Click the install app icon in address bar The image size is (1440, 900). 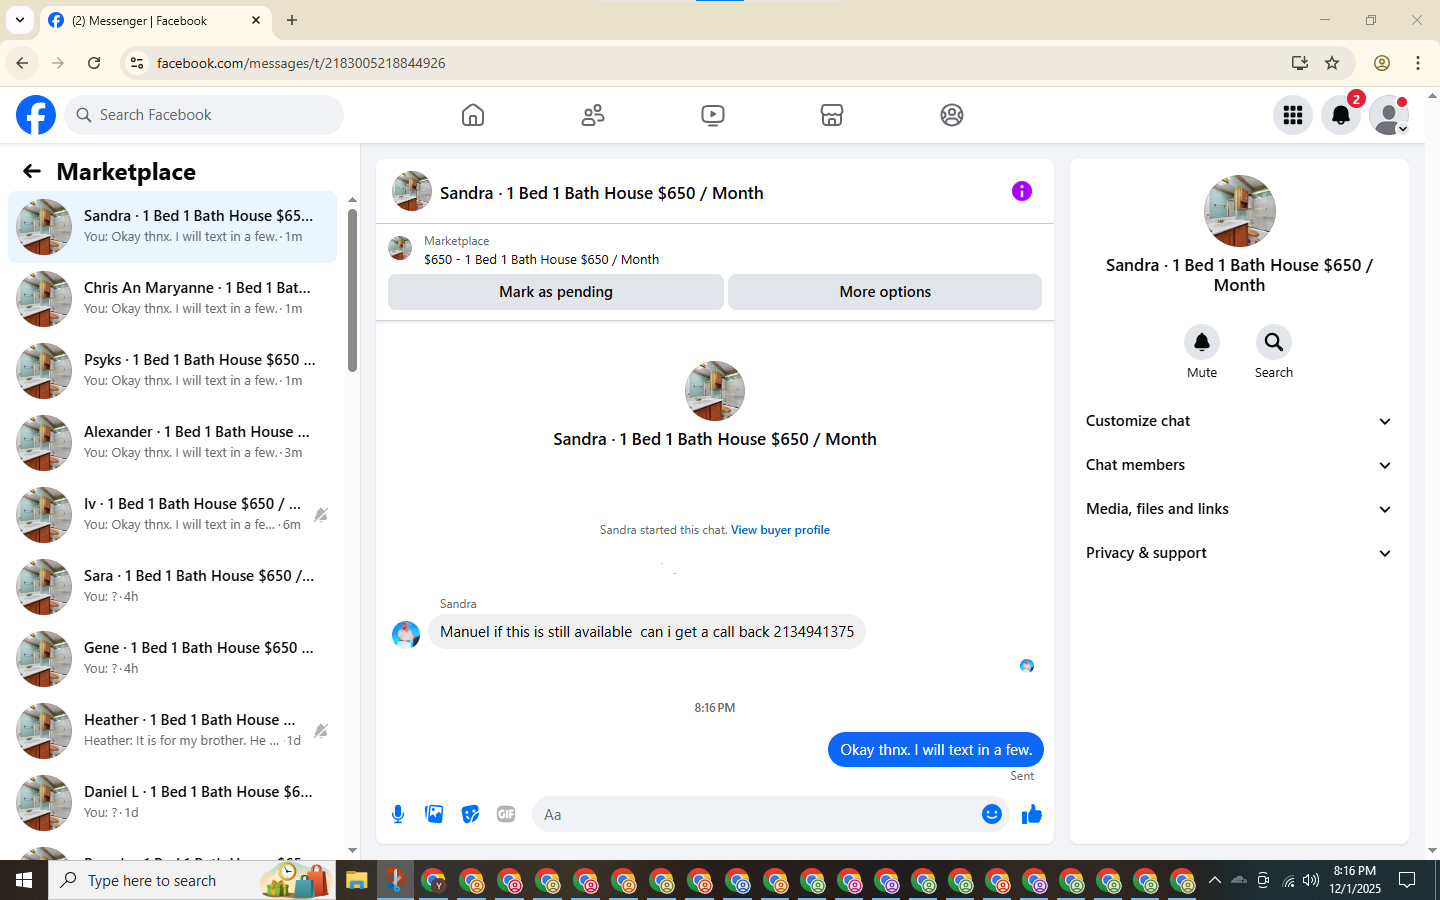coord(1300,63)
